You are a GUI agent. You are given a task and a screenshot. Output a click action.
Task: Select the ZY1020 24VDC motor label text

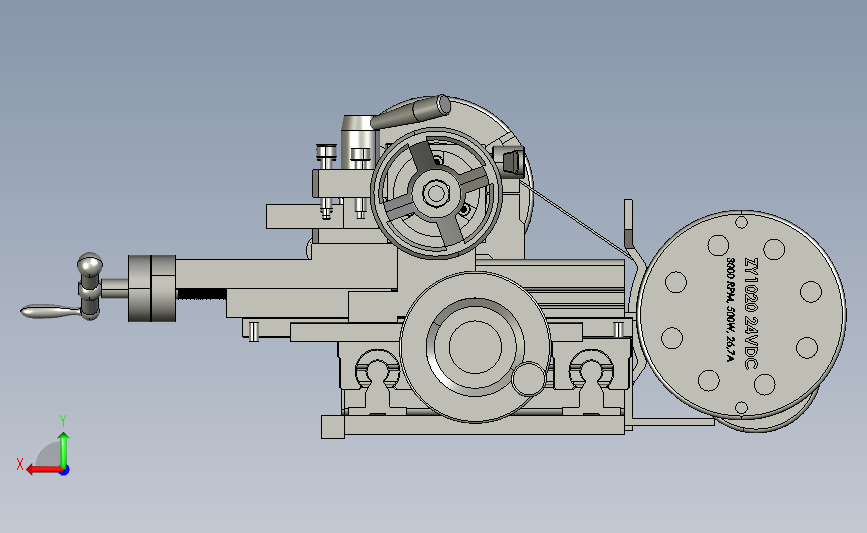tap(751, 313)
